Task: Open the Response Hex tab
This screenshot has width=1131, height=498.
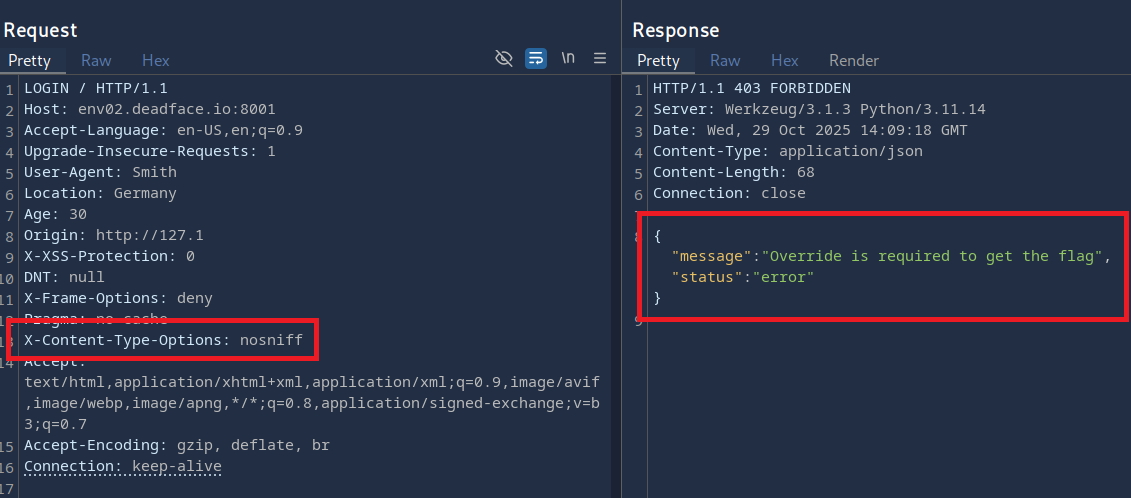Action: (784, 60)
